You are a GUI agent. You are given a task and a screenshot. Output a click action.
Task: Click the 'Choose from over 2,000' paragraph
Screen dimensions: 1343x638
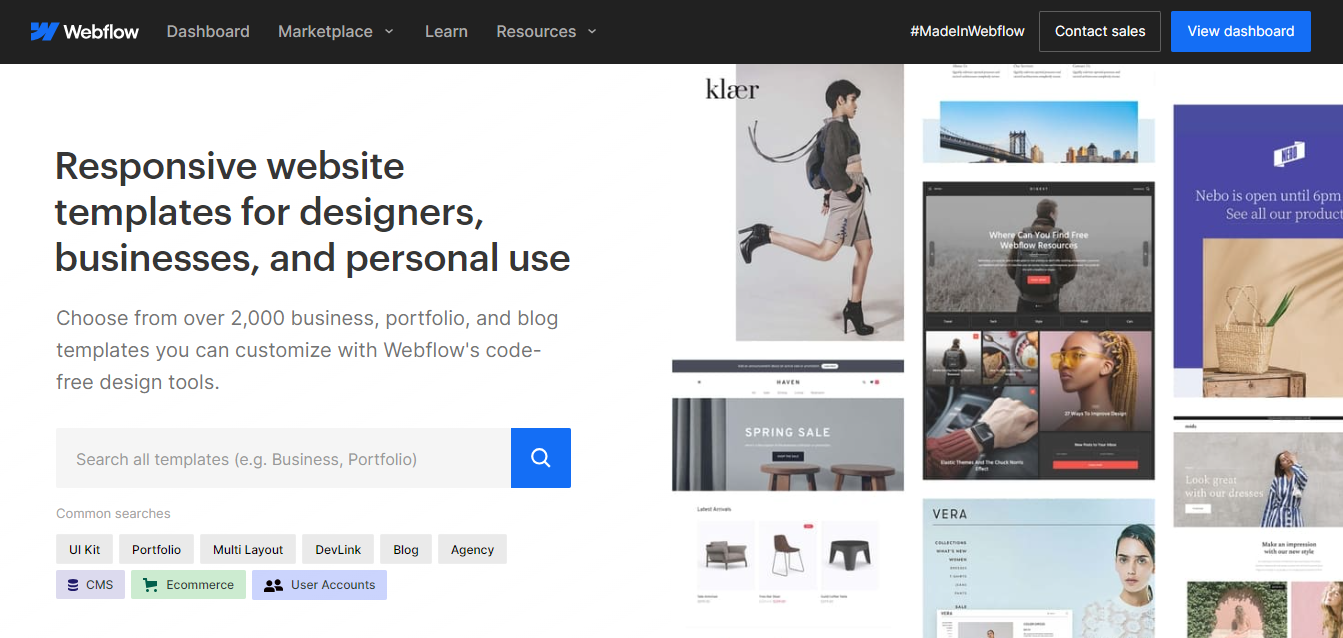(307, 350)
